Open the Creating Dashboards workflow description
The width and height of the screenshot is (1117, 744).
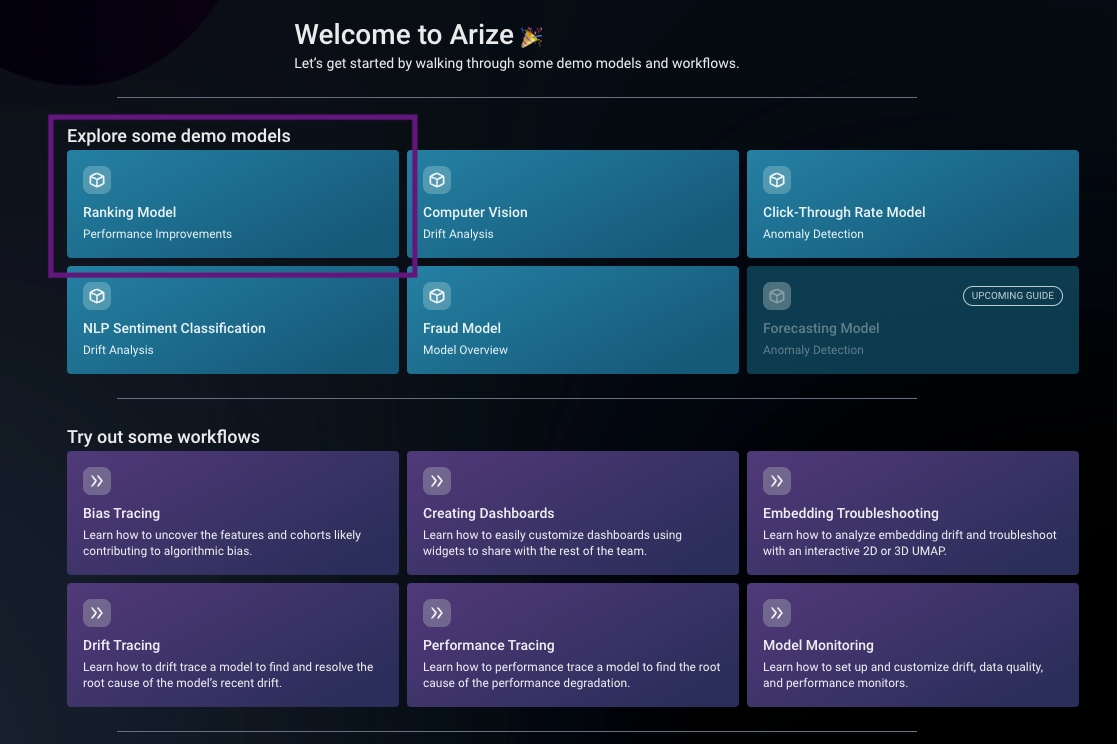[552, 543]
